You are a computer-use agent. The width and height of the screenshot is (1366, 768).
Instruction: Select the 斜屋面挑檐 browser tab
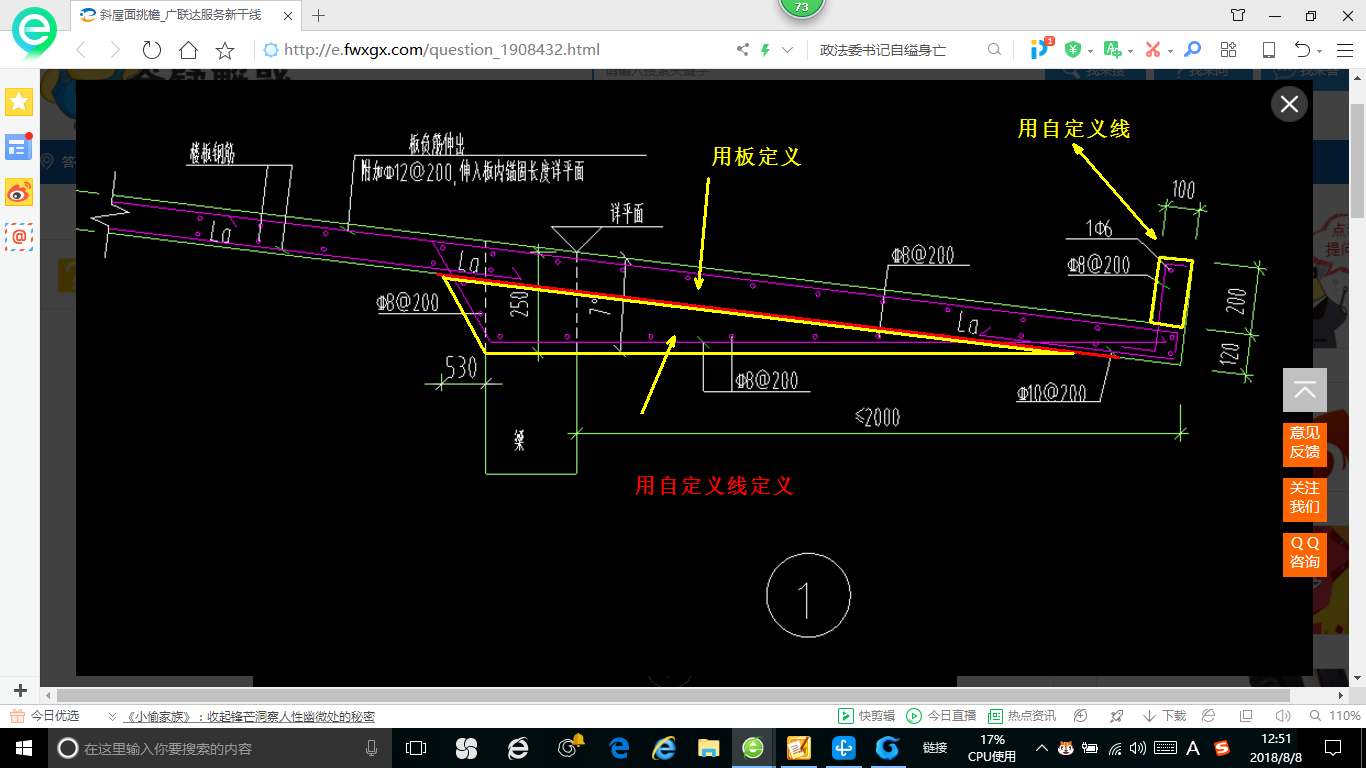(186, 15)
